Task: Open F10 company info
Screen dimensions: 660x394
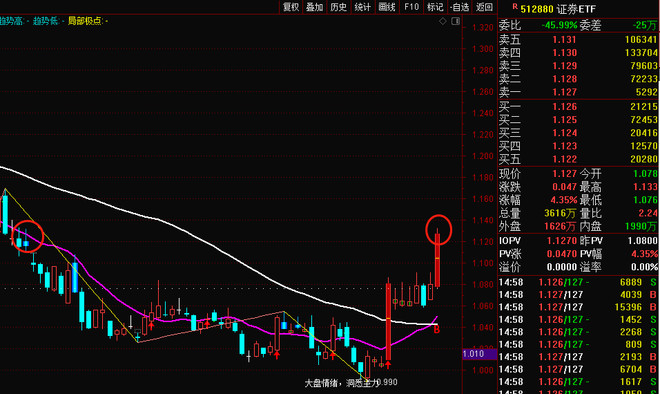Action: 411,7
